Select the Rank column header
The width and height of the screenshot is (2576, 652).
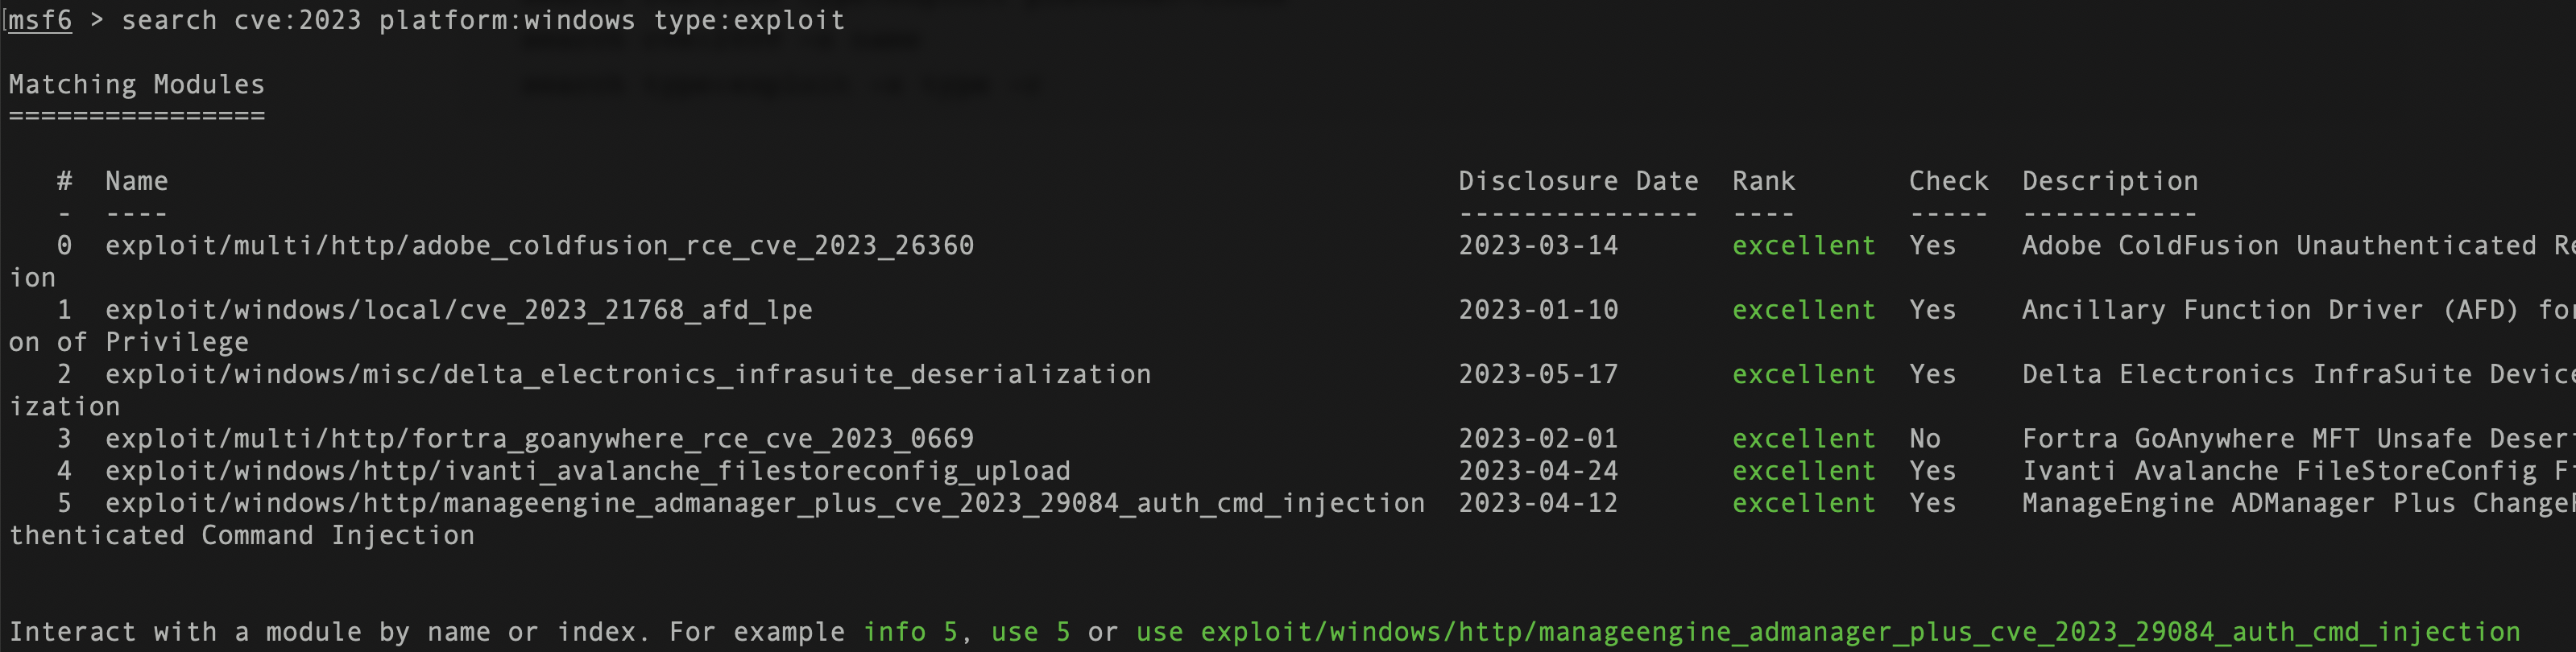[1763, 181]
